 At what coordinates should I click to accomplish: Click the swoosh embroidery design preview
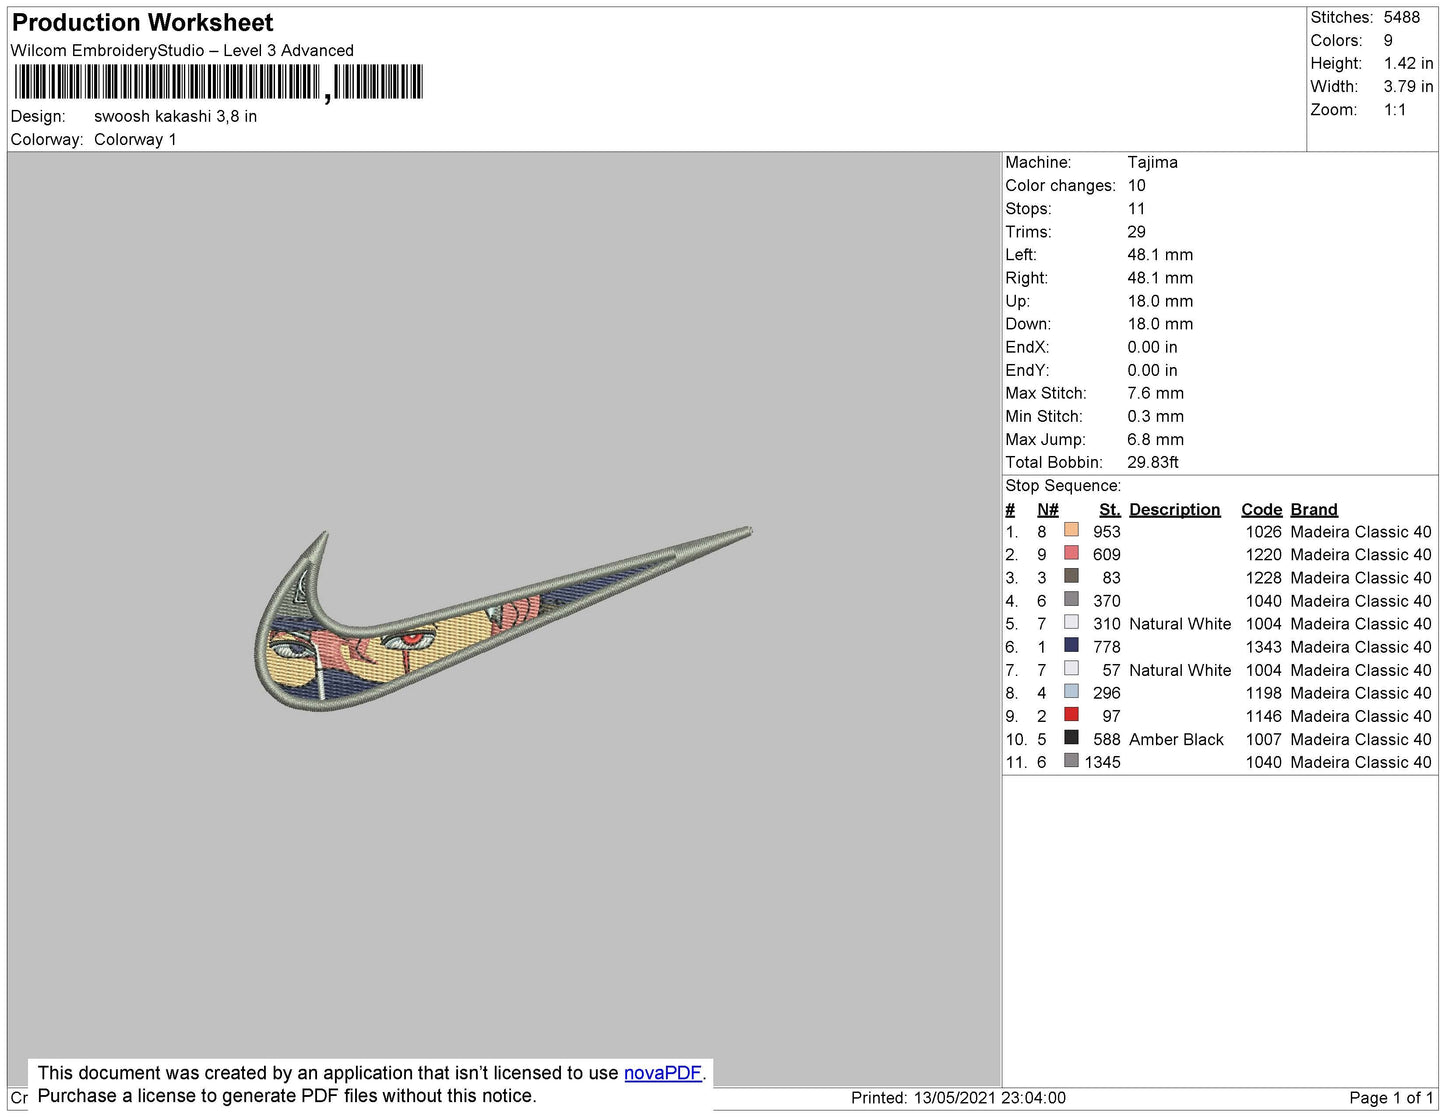tap(503, 619)
